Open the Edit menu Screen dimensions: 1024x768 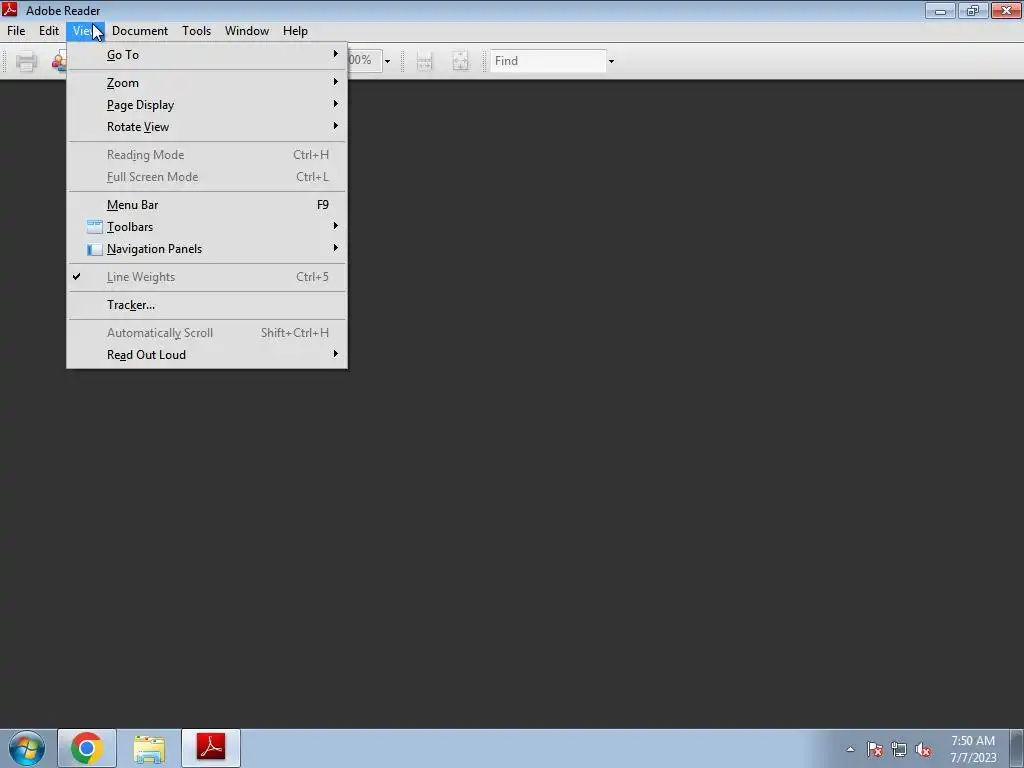(49, 31)
